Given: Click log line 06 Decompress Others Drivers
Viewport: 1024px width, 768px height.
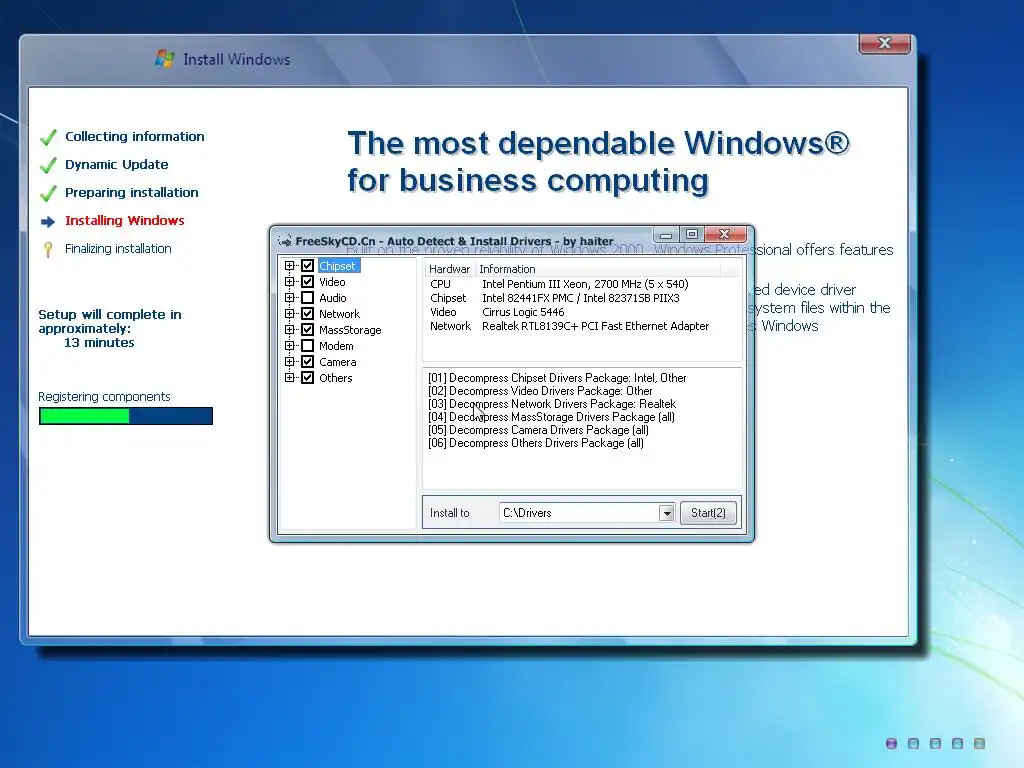Looking at the screenshot, I should coord(536,443).
